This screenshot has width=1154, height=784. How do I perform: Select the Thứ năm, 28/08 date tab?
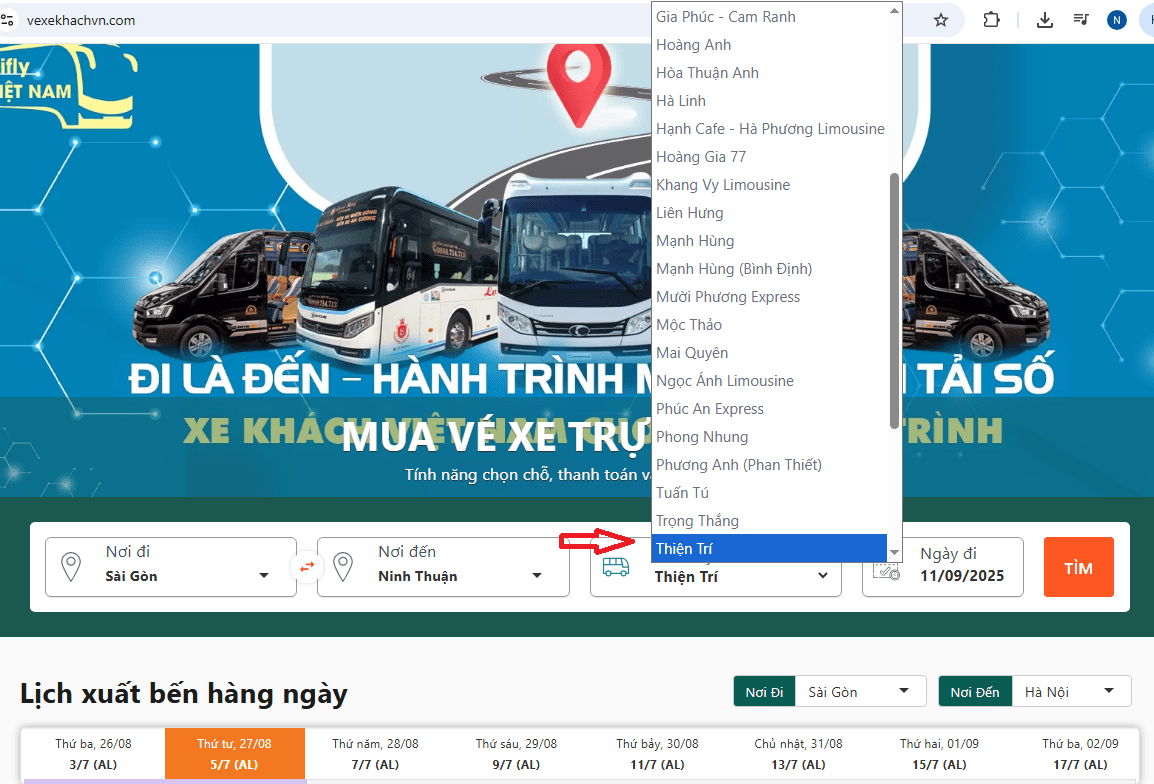[x=375, y=753]
